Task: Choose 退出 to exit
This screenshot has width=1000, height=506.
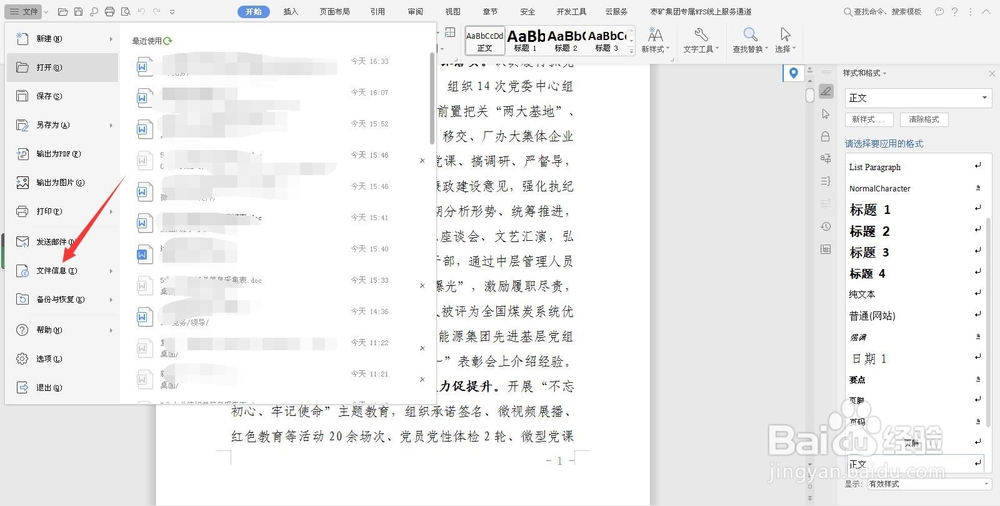Action: 62,387
